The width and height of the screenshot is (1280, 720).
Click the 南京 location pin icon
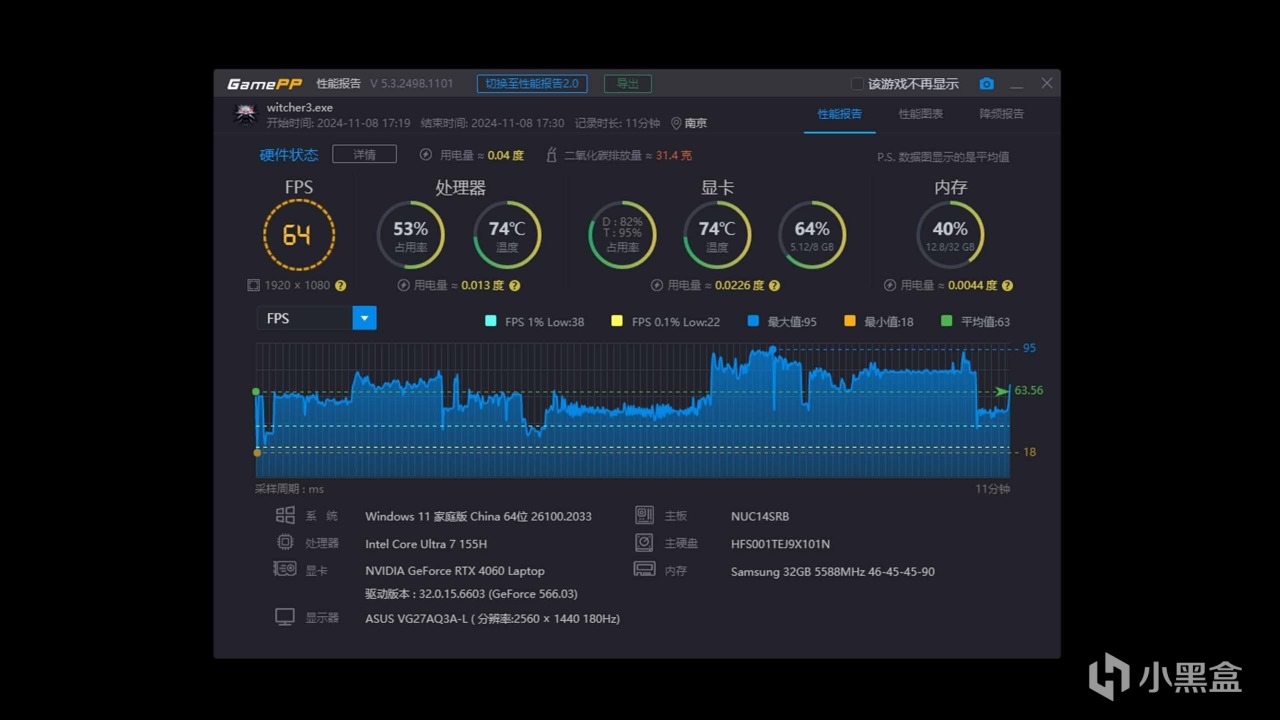click(676, 123)
